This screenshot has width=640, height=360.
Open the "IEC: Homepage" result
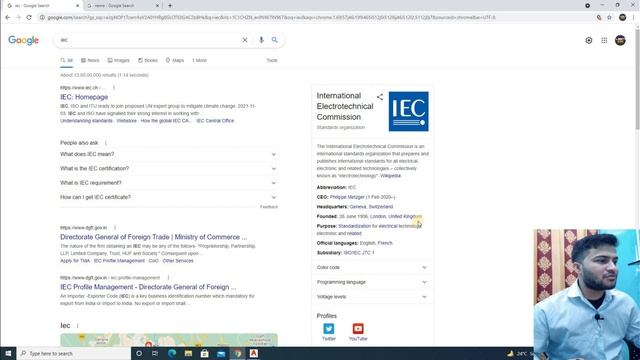click(x=84, y=97)
